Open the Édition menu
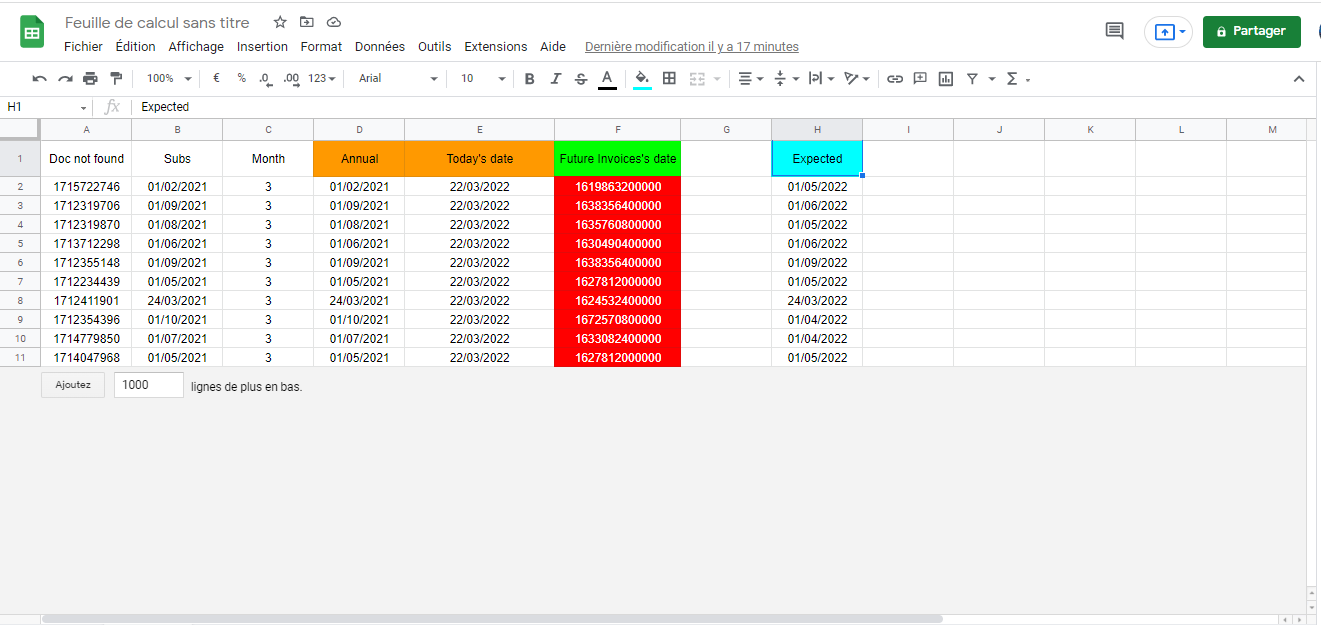The height and width of the screenshot is (625, 1321). pos(136,47)
